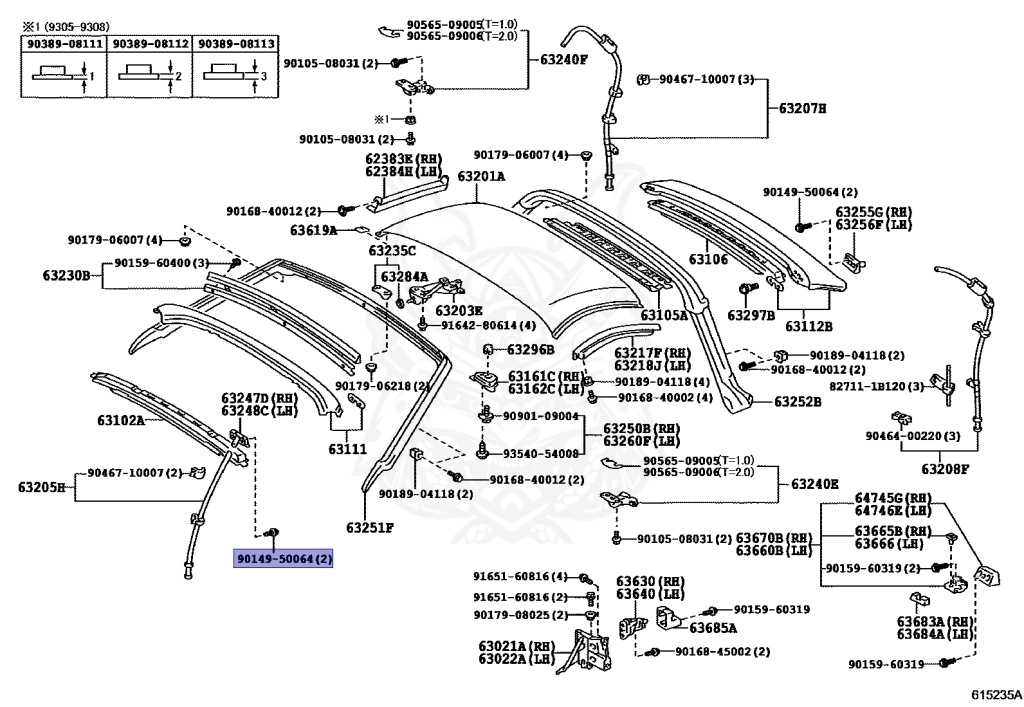Select part number 63106
Image resolution: width=1024 pixels, height=707 pixels.
[x=708, y=259]
